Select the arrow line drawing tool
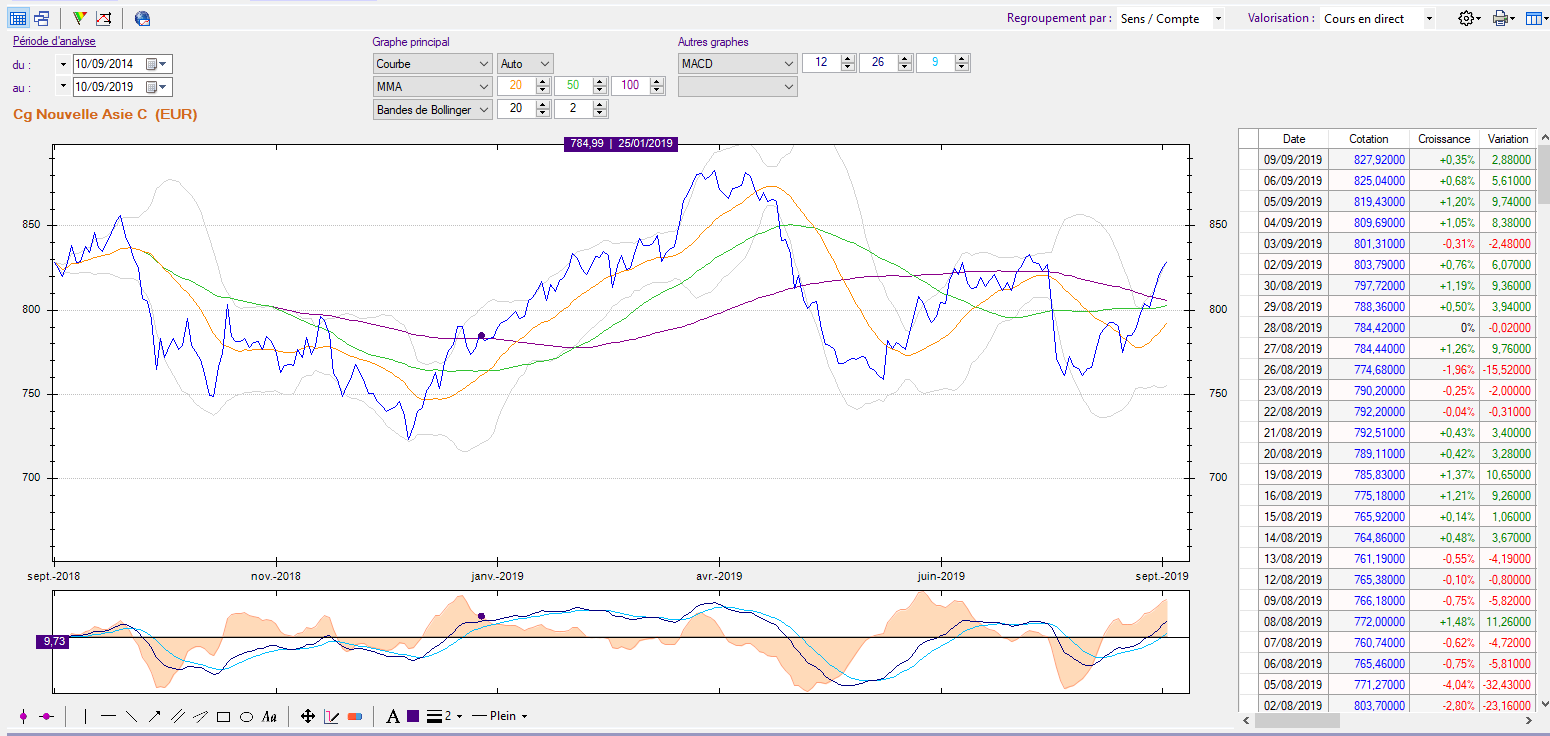 155,716
